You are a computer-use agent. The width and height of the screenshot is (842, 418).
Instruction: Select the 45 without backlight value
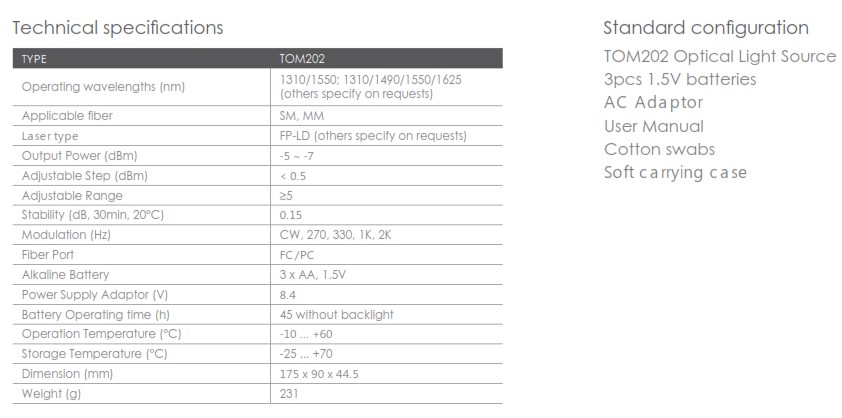pos(337,314)
